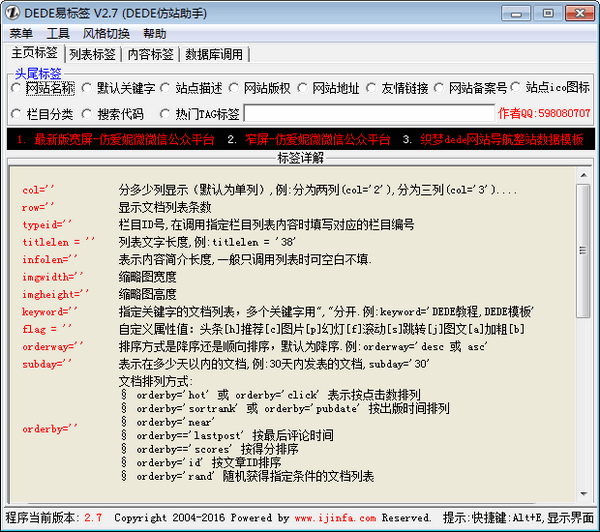Click the orderby='near' line
The height and width of the screenshot is (532, 600).
176,422
